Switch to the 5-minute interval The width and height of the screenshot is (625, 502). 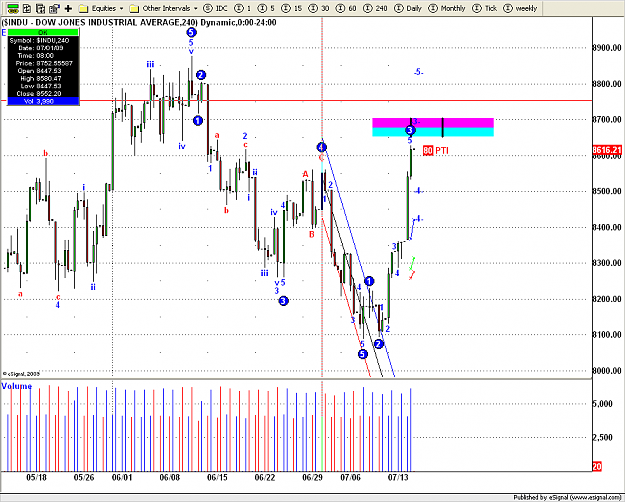click(266, 8)
